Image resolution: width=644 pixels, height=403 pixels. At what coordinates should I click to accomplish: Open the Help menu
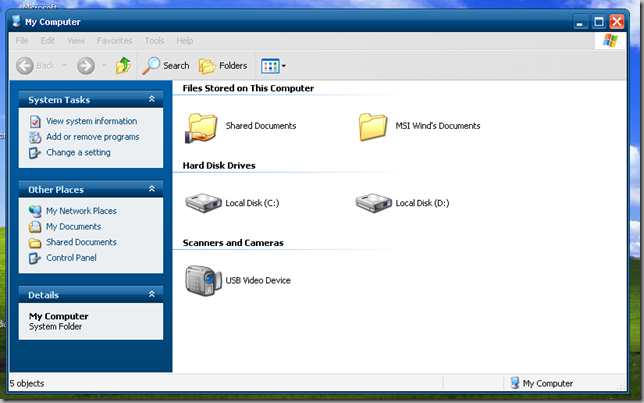pos(184,41)
